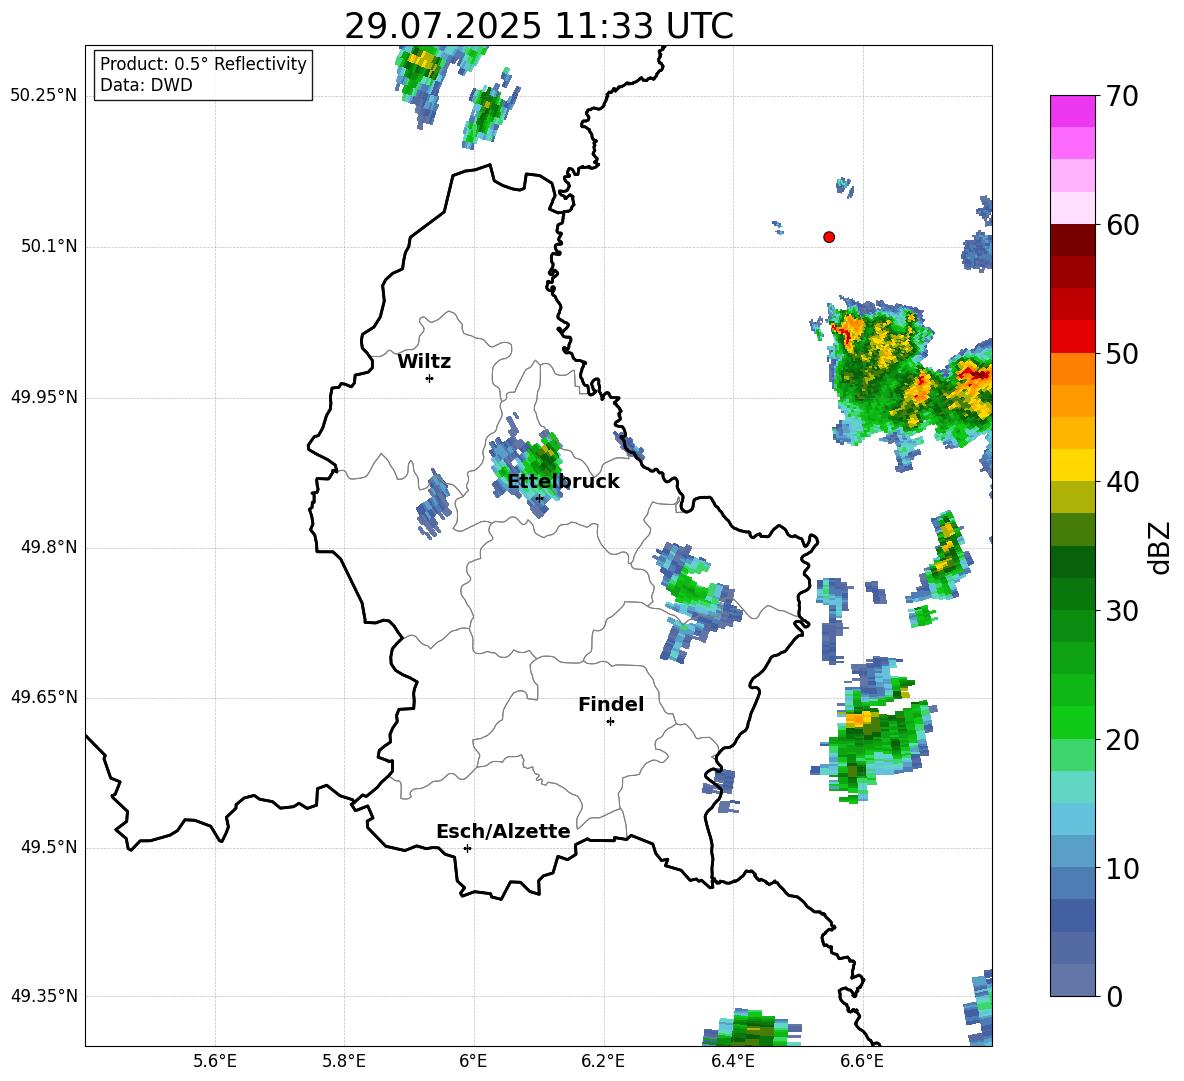Click the magenta top colorbar segment

[1072, 111]
